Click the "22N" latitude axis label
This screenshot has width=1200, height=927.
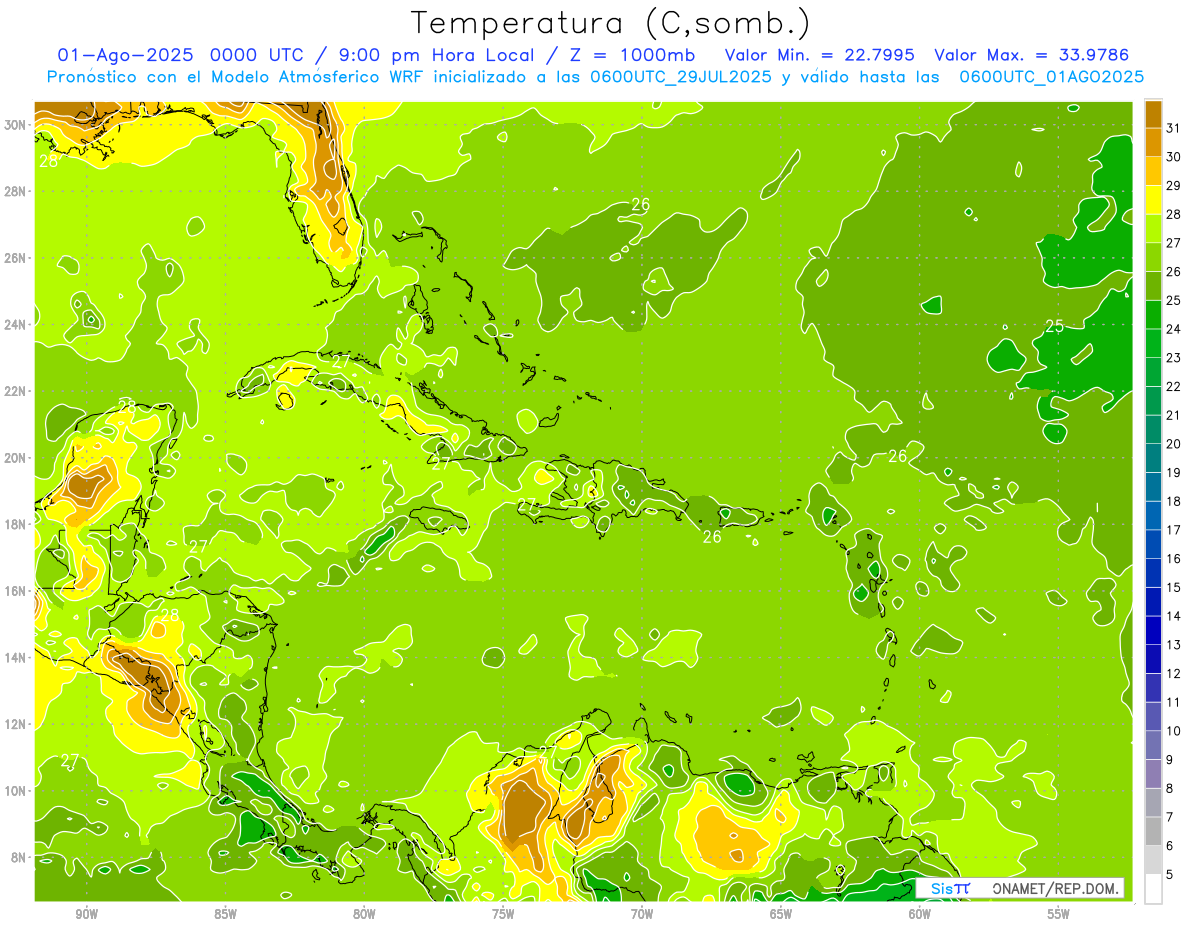[x=17, y=390]
